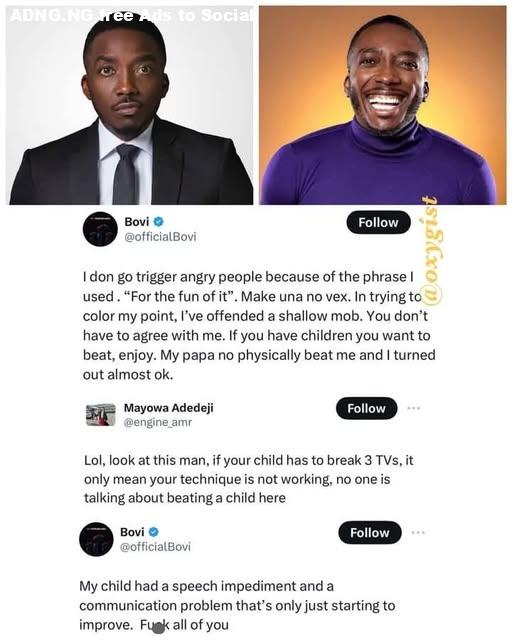
Task: Open the photo of man in purple turtleneck
Action: click(383, 105)
